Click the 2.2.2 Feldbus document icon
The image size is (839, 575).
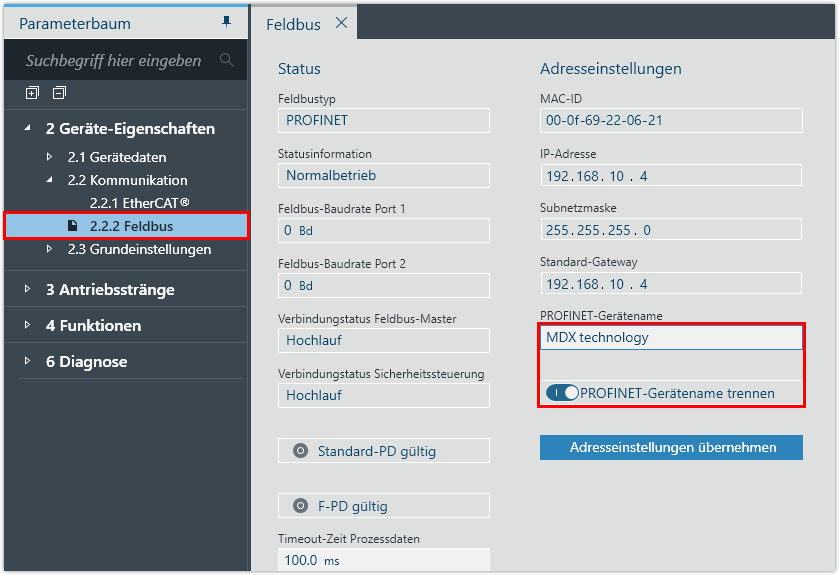tap(72, 226)
